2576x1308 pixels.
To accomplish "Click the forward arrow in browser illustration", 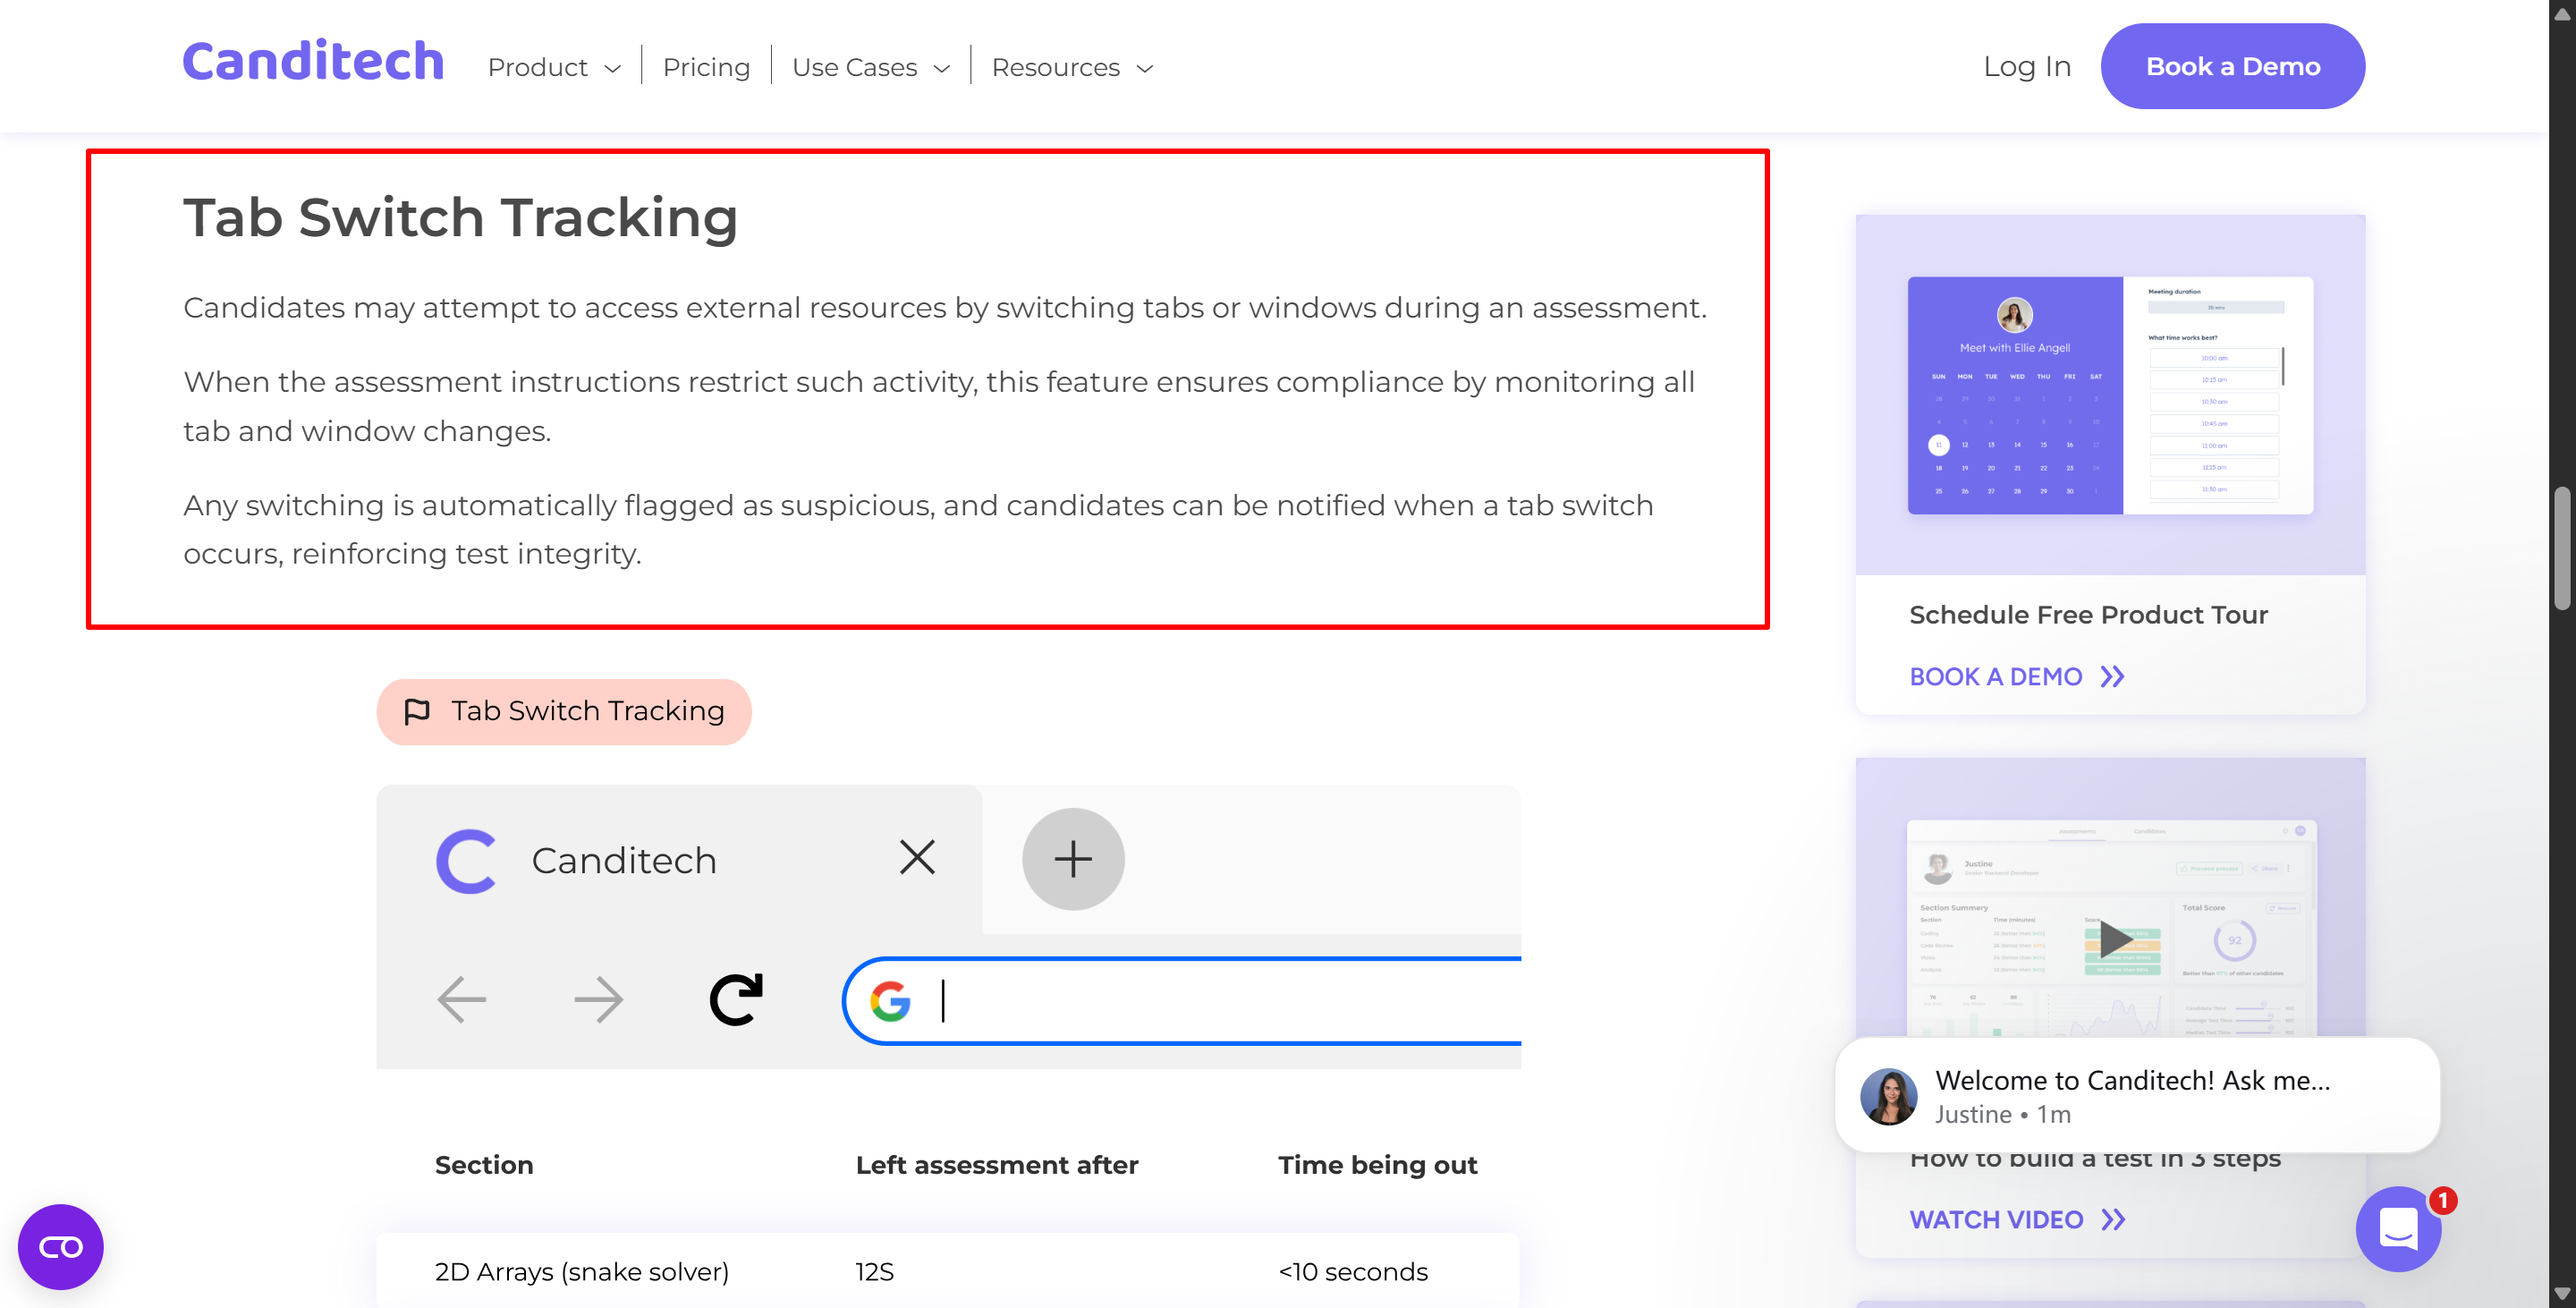I will coord(599,999).
